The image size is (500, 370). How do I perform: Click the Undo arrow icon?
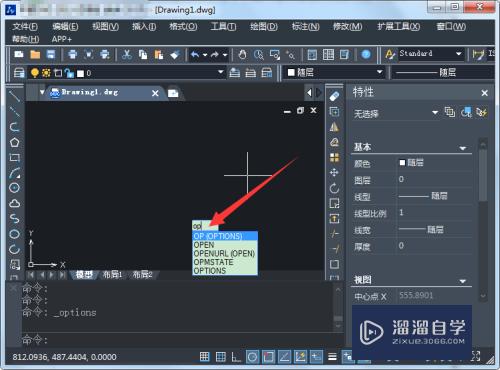[195, 54]
